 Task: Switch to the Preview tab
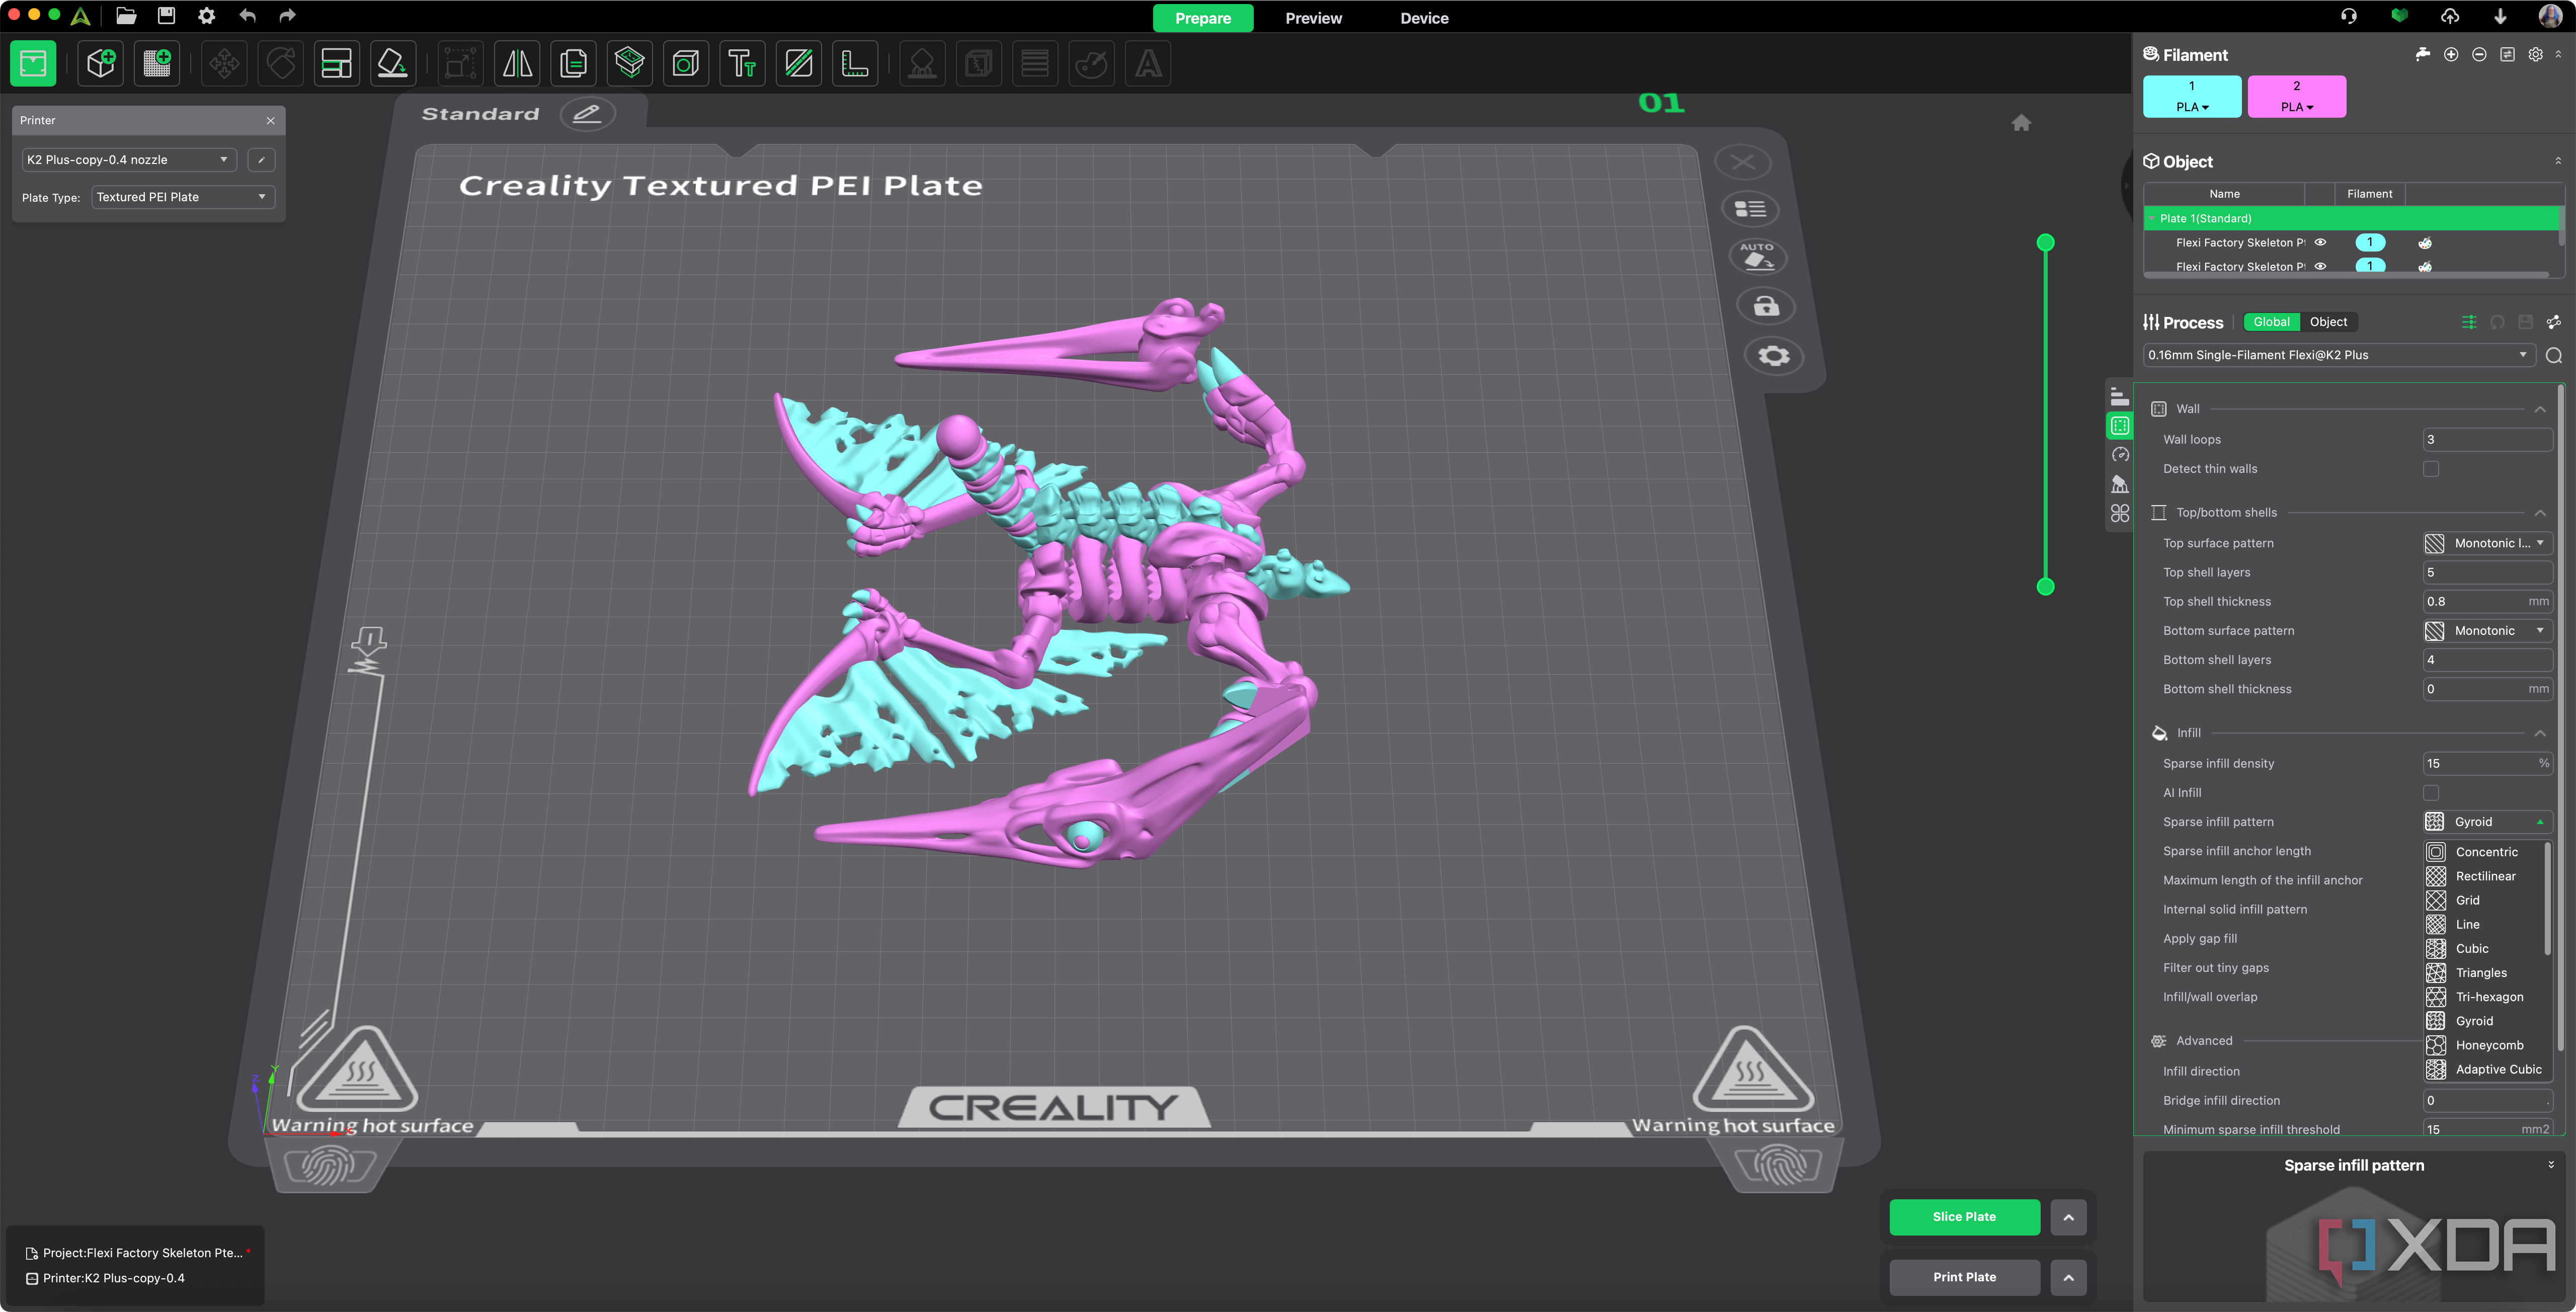[x=1313, y=18]
